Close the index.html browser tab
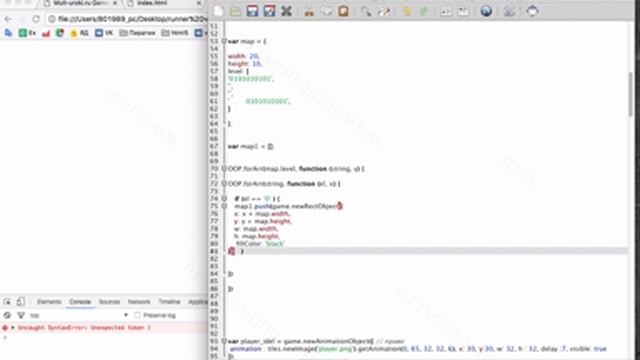The image size is (640, 360). (x=199, y=3)
